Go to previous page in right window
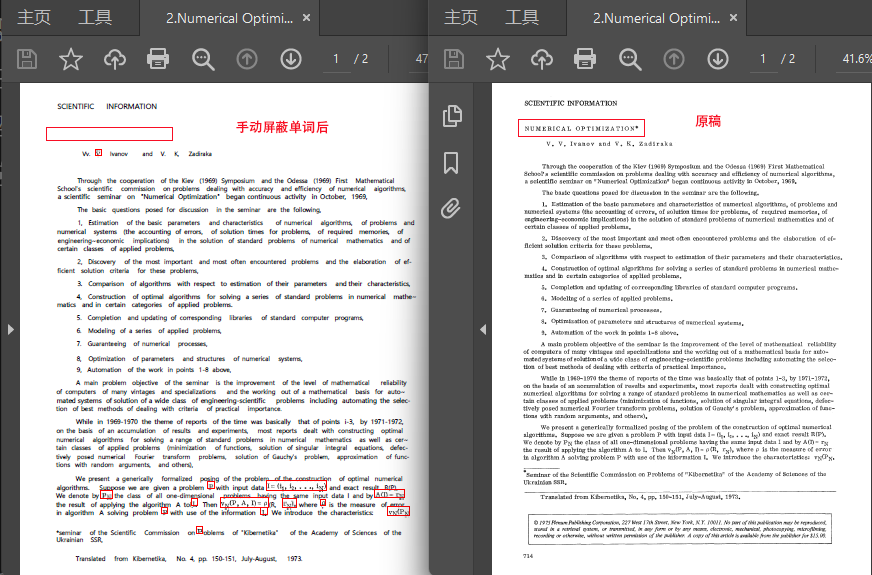The height and width of the screenshot is (575, 872). [674, 59]
